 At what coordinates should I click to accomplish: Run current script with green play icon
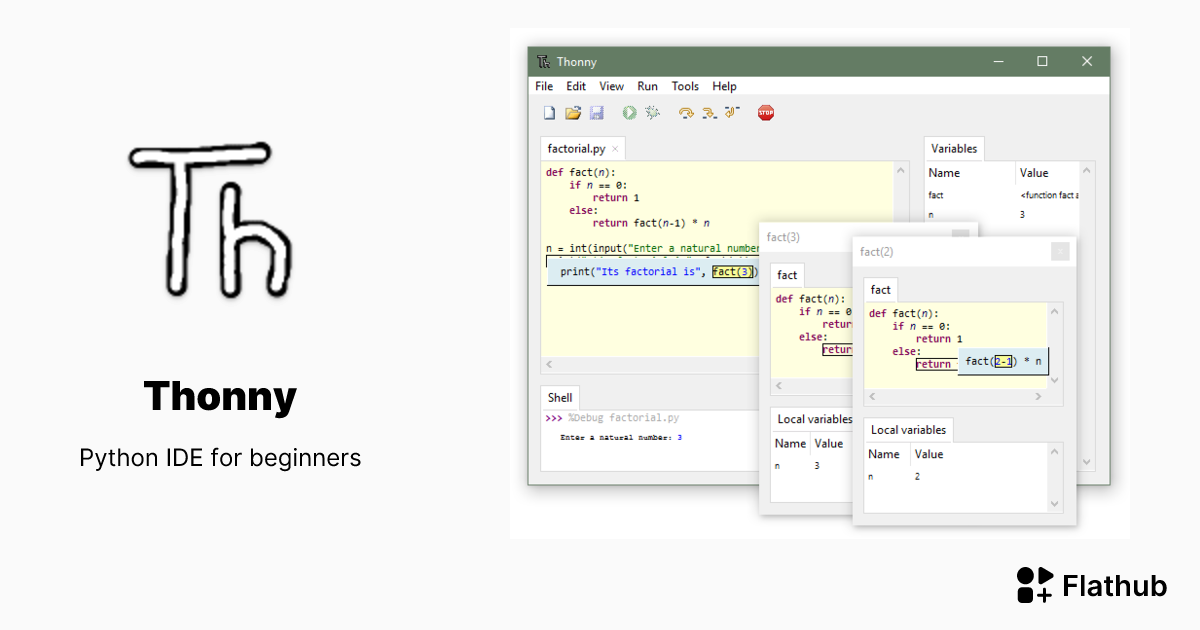point(630,113)
